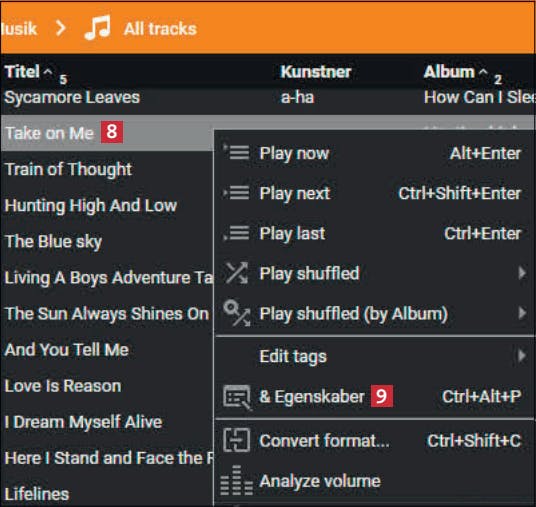Click the Play next list icon
Screen dimensions: 536x507
(236, 193)
